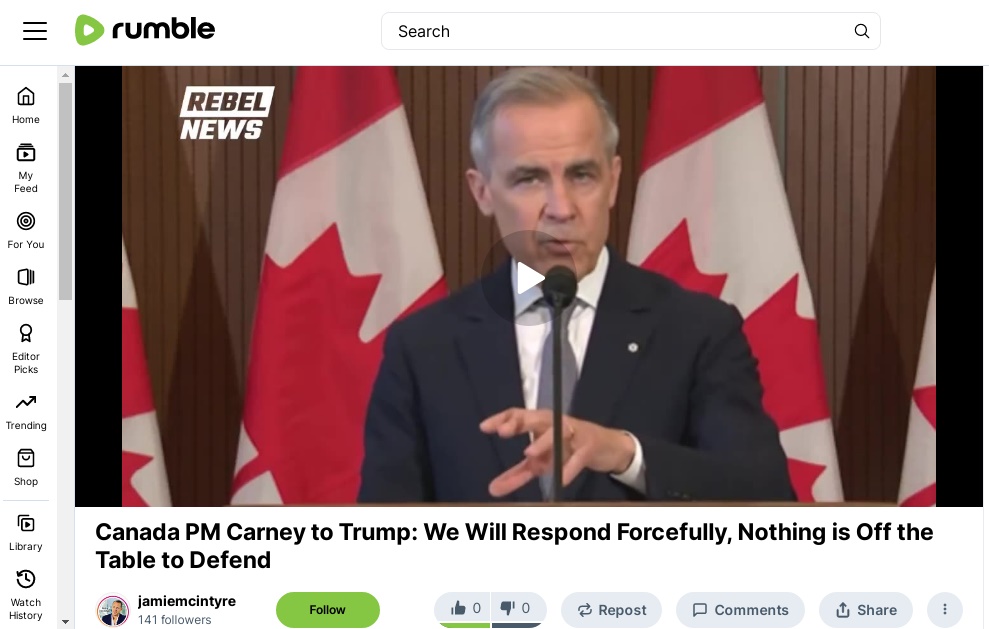The image size is (989, 629).
Task: Open Browse in the sidebar
Action: coord(26,287)
